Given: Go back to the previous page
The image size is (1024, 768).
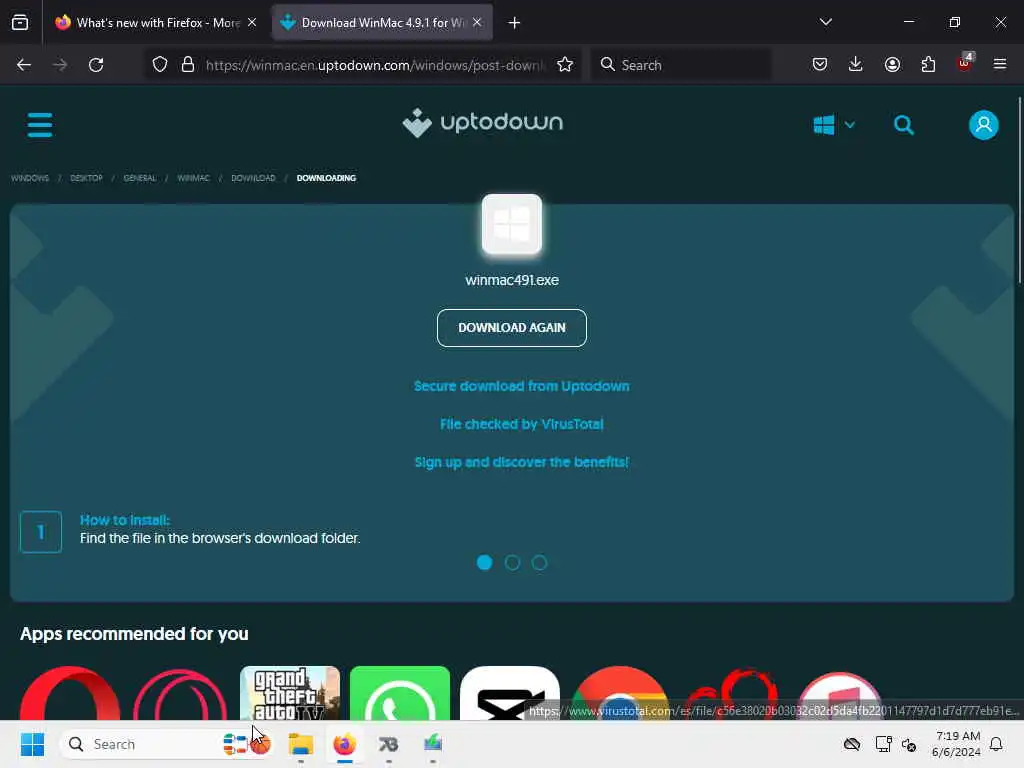Looking at the screenshot, I should pyautogui.click(x=24, y=65).
